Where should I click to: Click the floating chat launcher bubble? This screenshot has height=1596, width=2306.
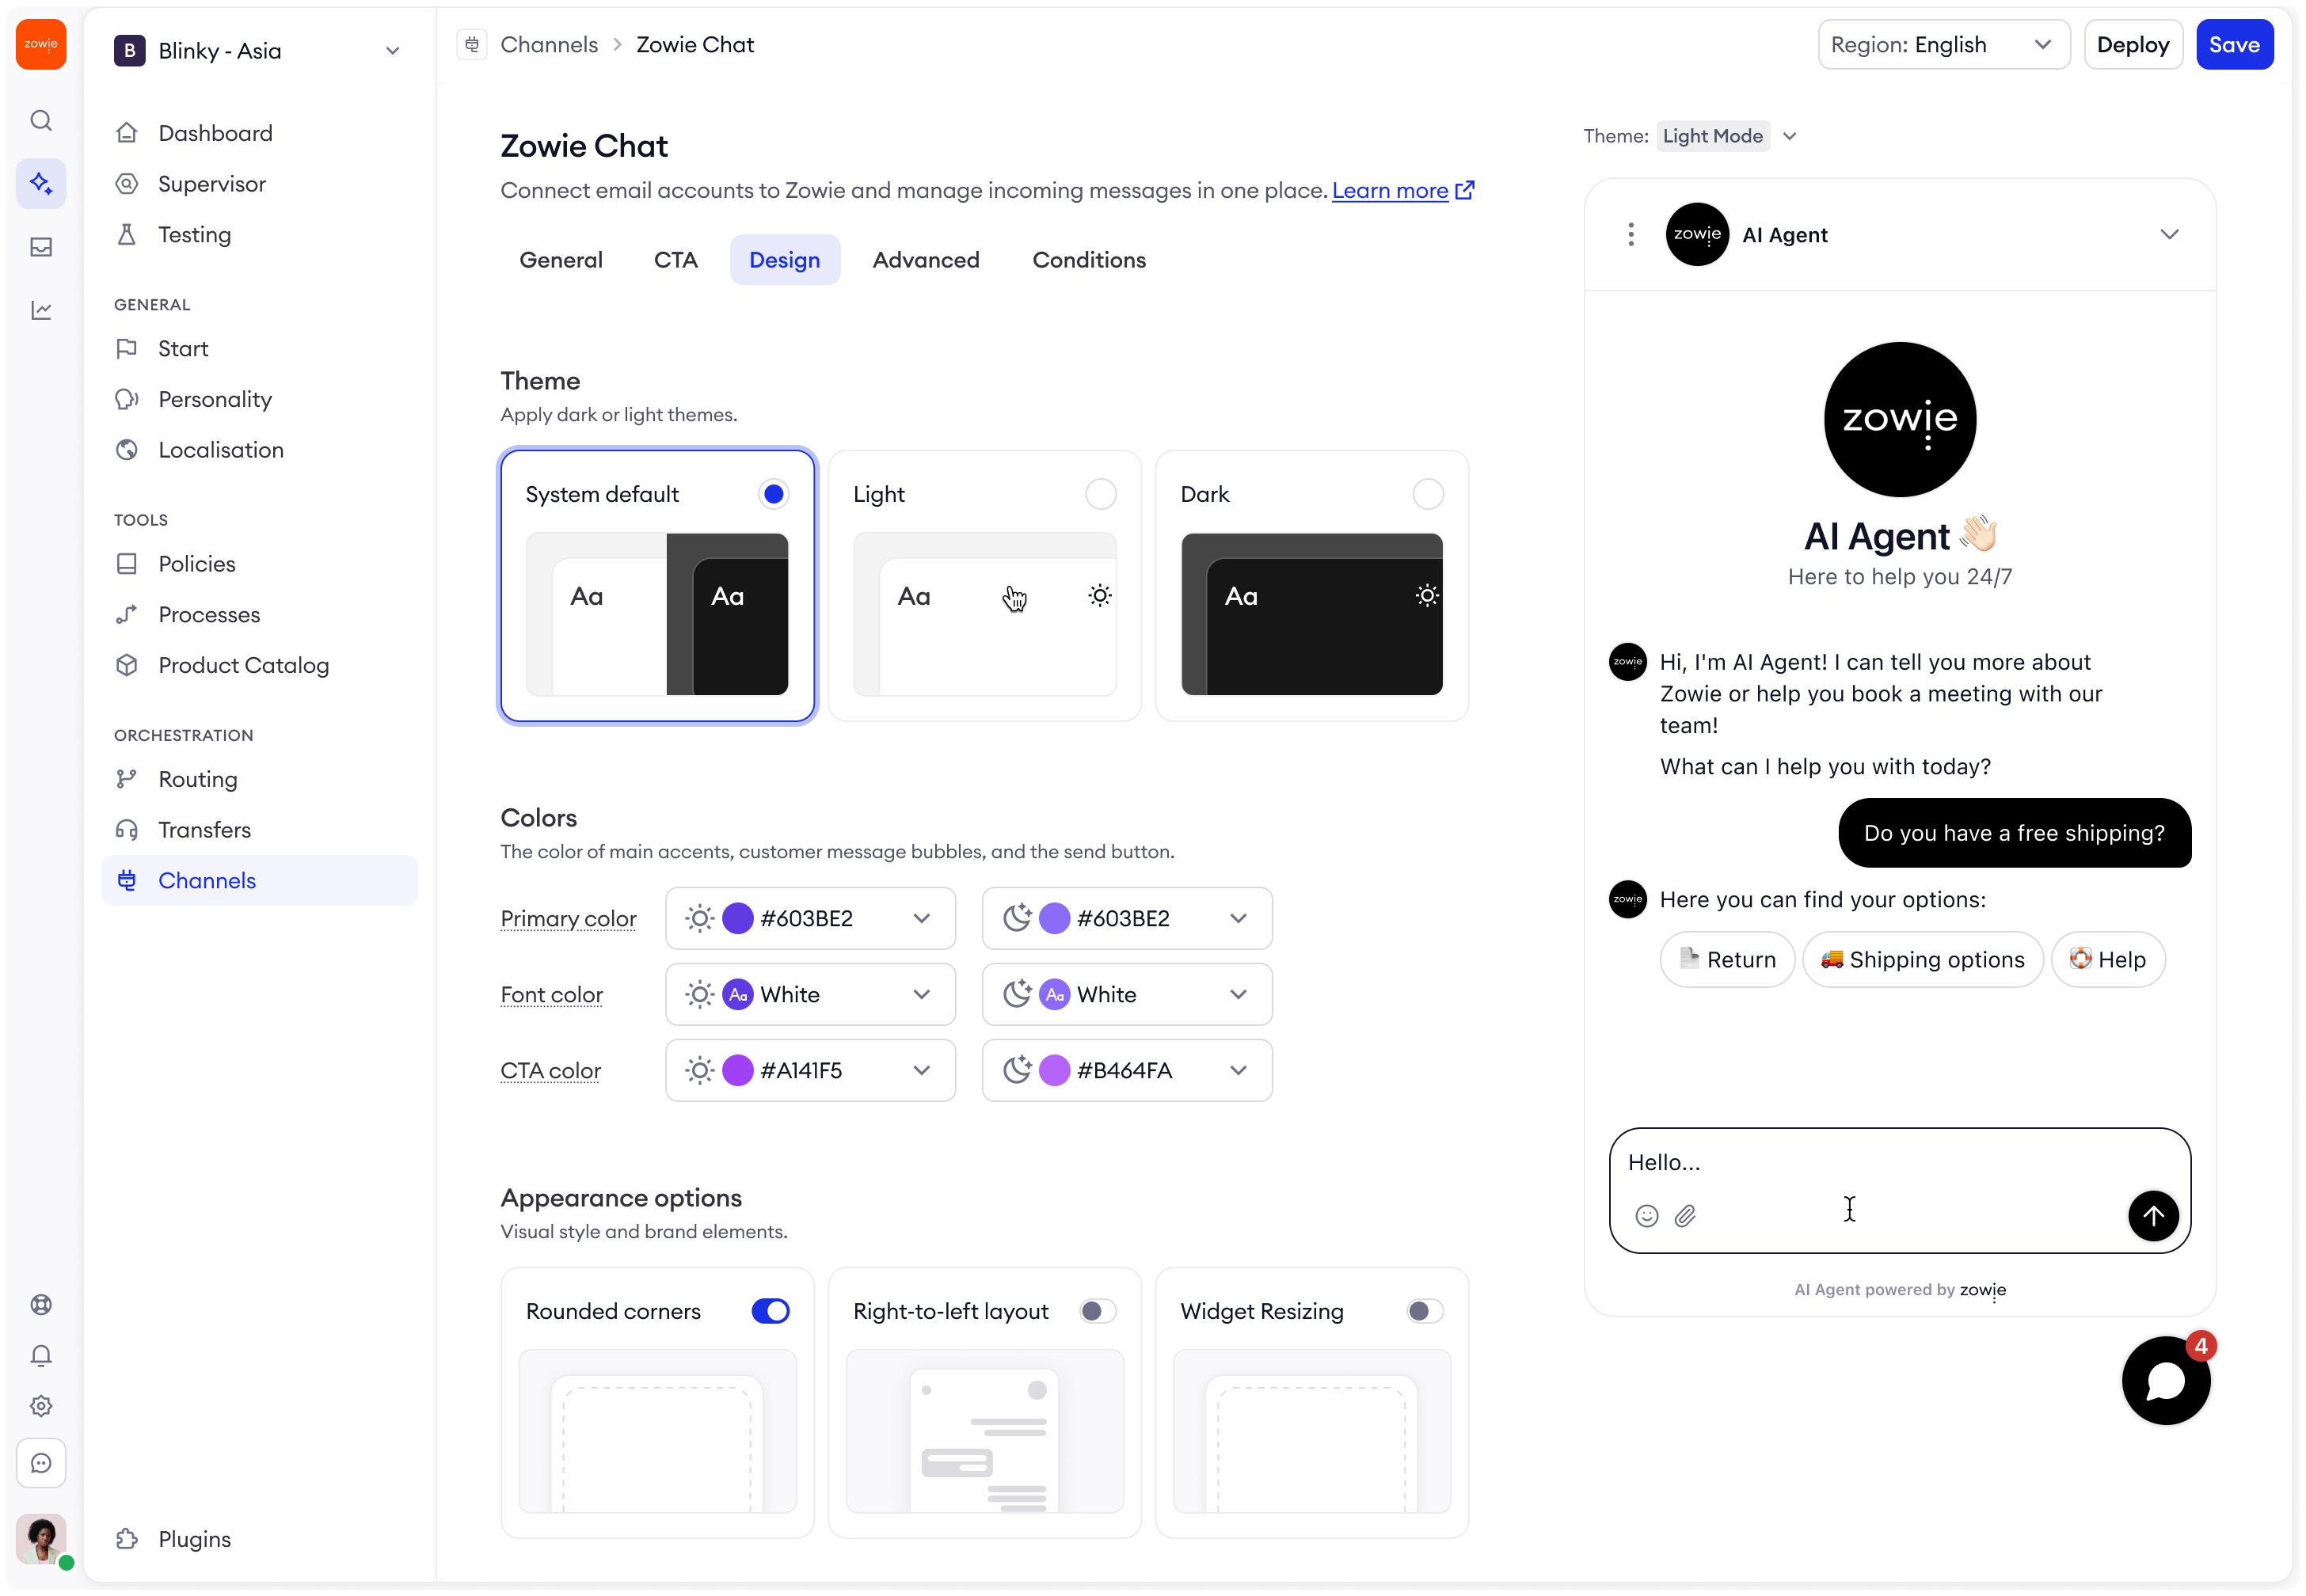tap(2166, 1381)
